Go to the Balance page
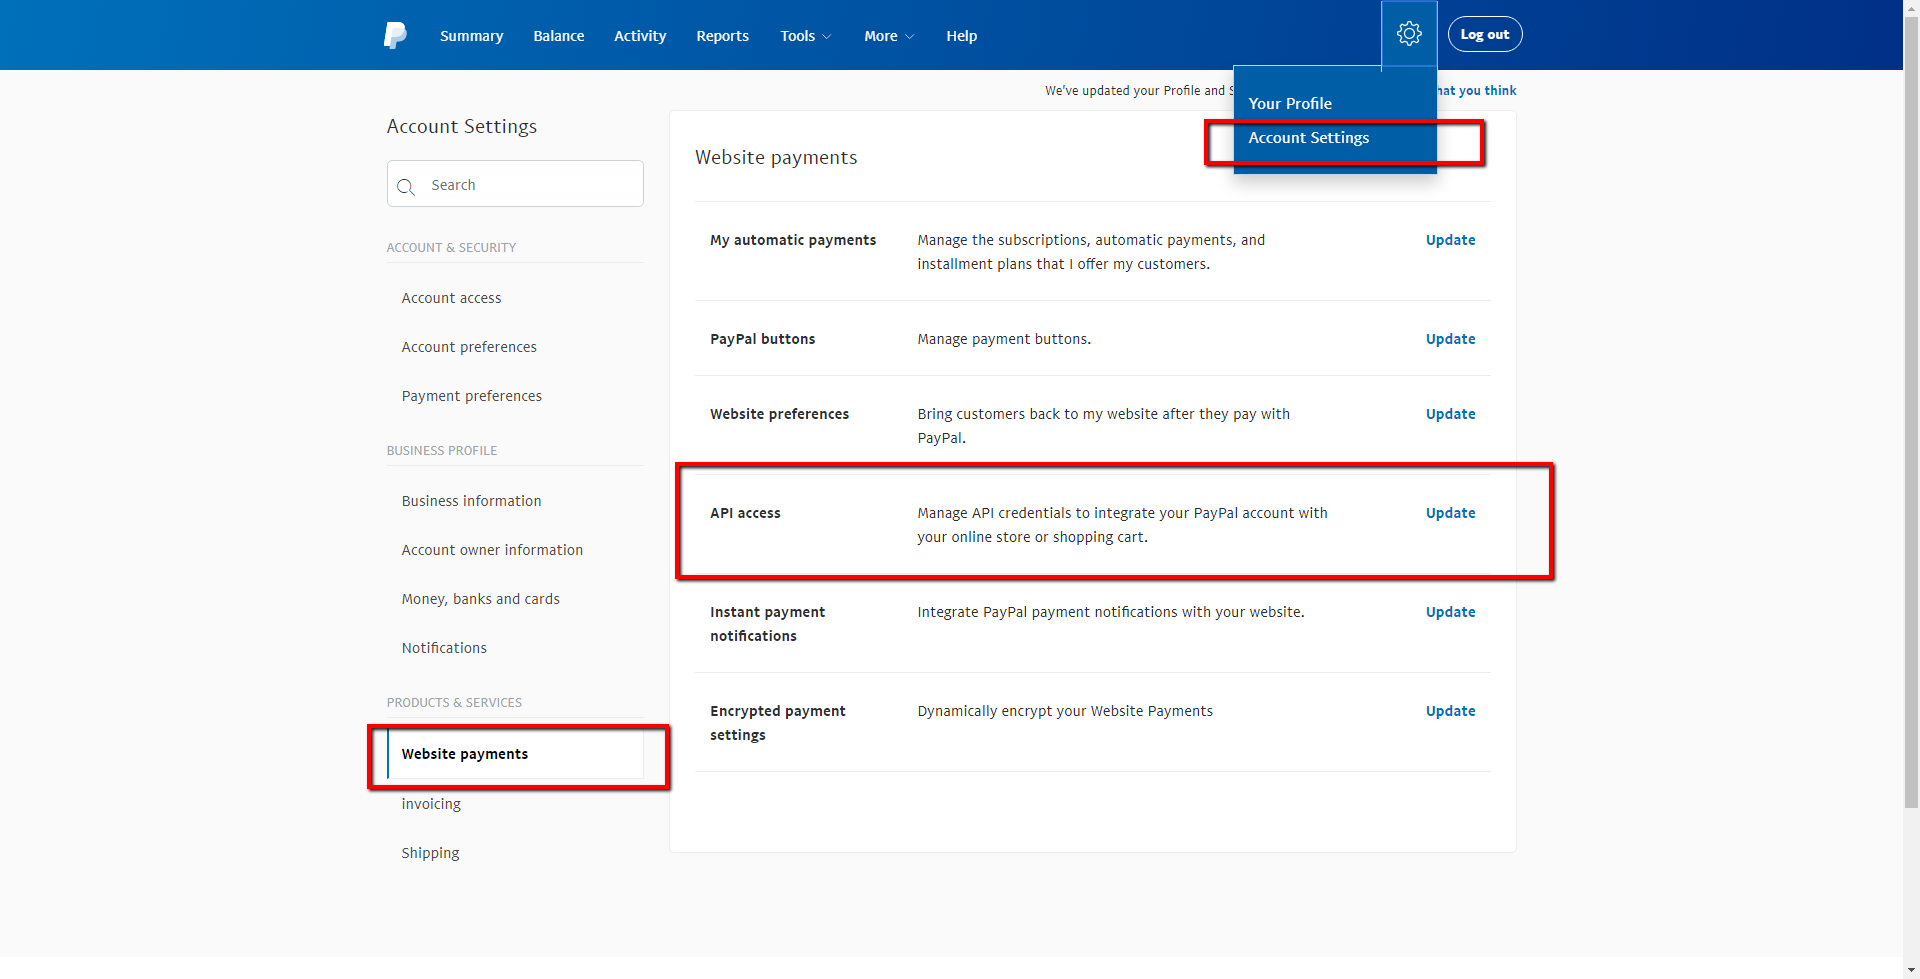 (558, 36)
